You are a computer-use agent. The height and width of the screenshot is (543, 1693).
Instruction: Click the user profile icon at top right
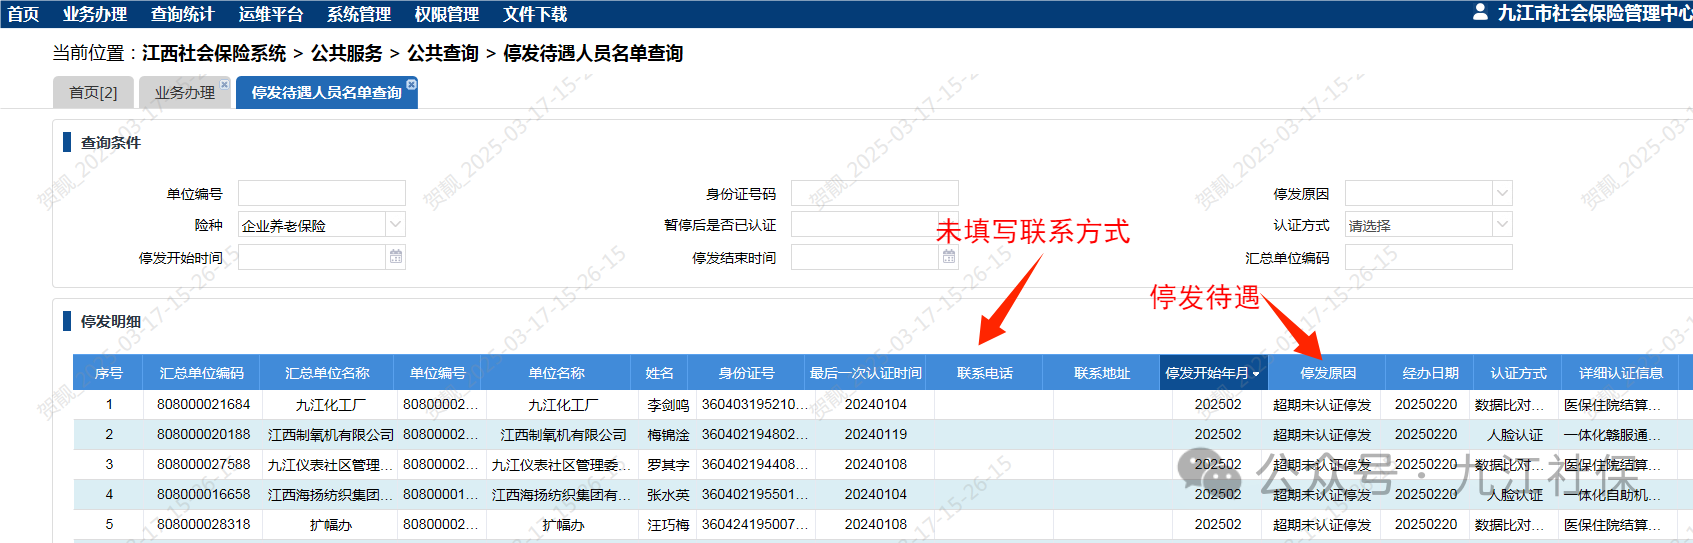1480,12
